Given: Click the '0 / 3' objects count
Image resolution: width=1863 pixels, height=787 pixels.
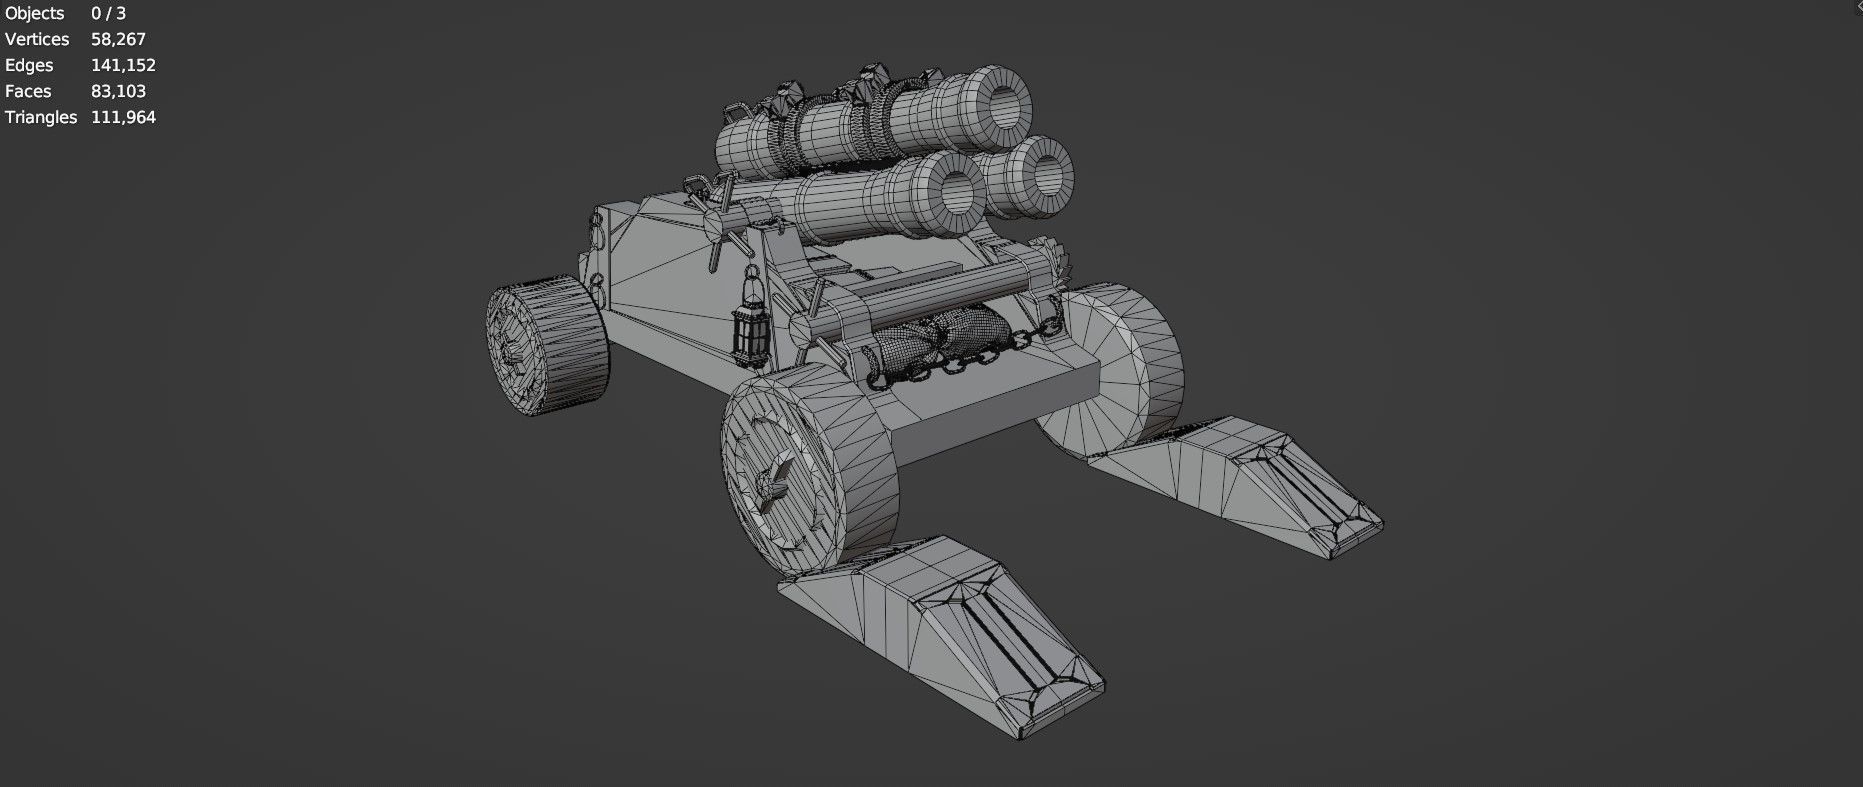Looking at the screenshot, I should [x=108, y=13].
